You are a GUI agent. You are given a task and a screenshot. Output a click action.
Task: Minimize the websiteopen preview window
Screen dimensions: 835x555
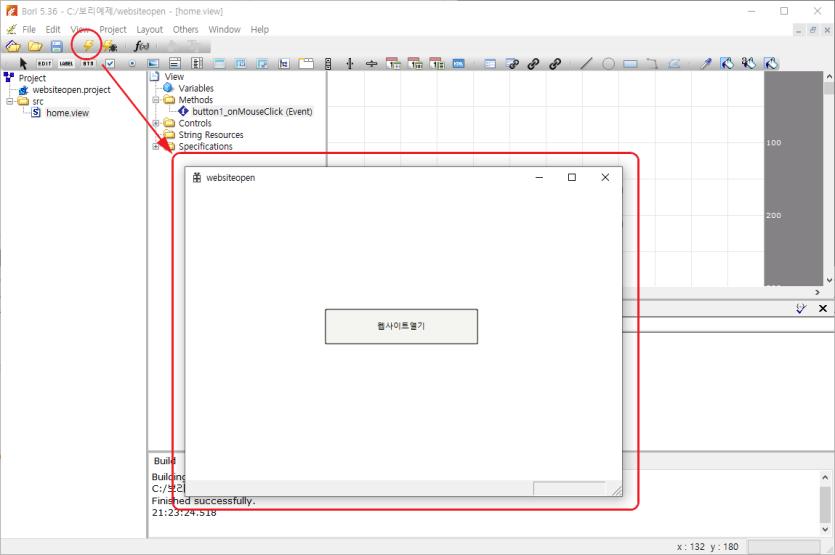tap(539, 177)
